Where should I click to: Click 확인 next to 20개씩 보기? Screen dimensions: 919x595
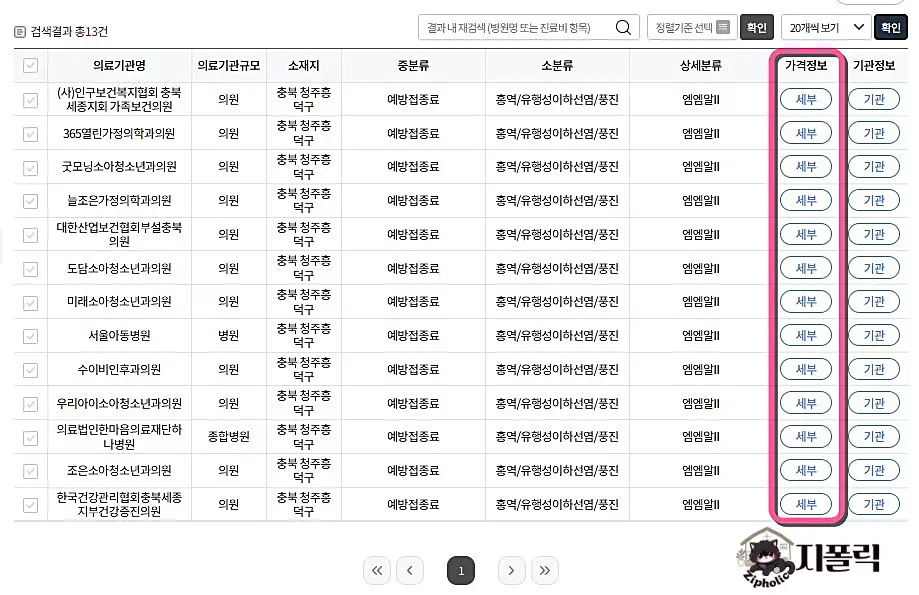(893, 27)
